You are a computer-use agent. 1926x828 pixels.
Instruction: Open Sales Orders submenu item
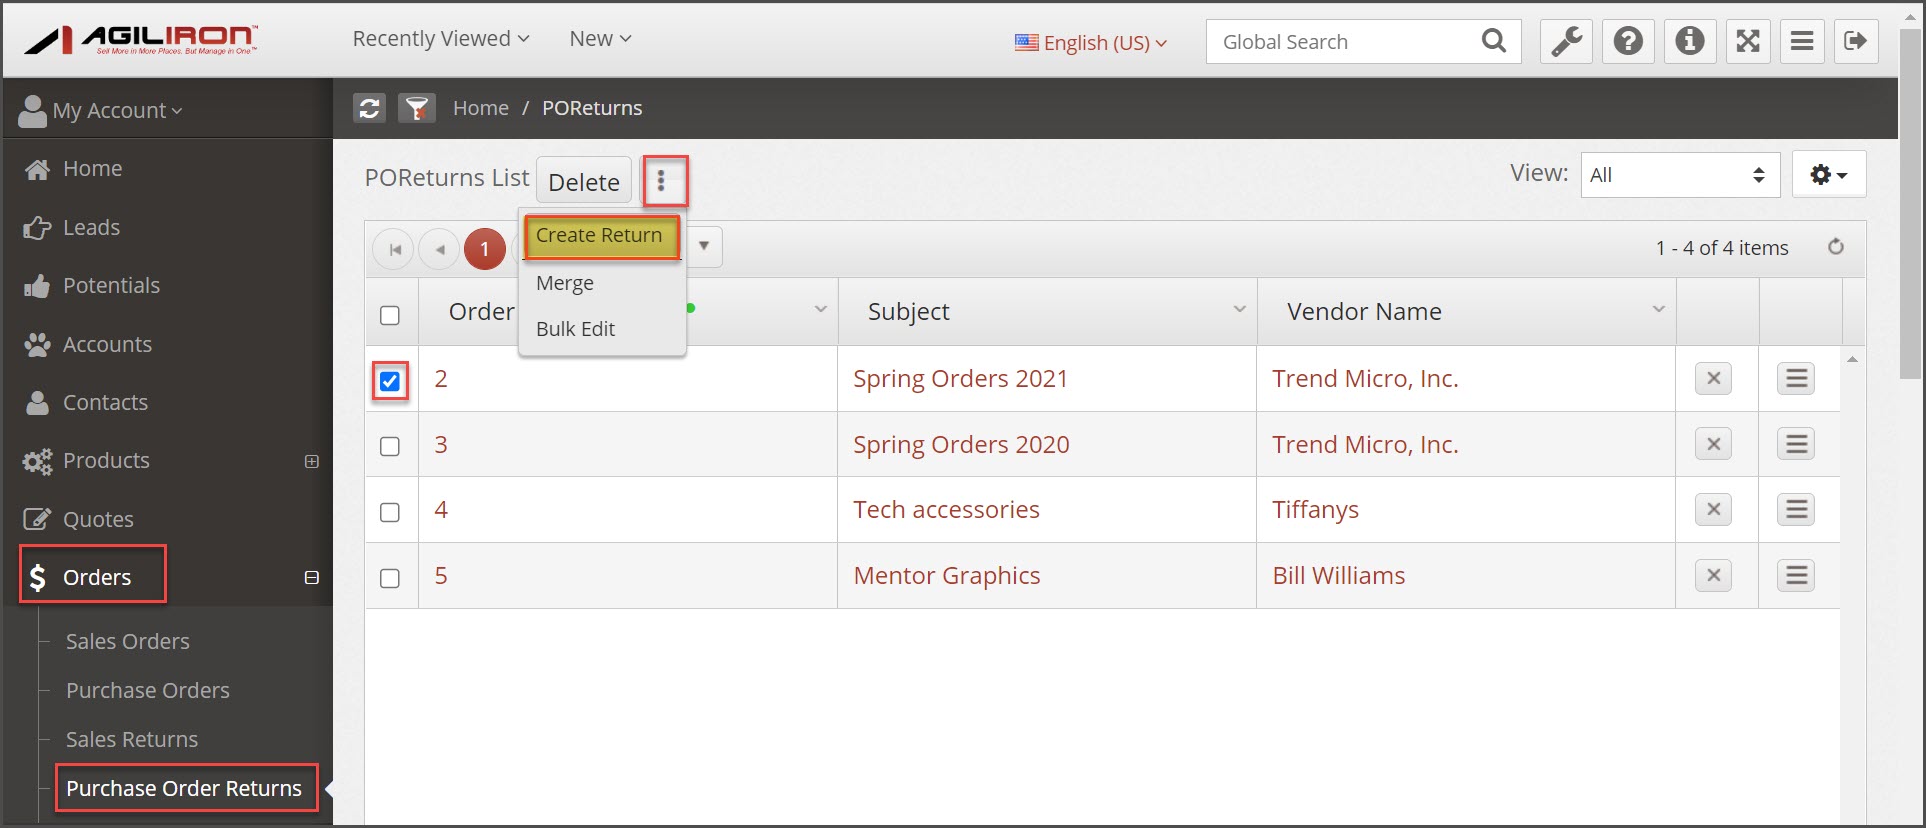(x=127, y=642)
